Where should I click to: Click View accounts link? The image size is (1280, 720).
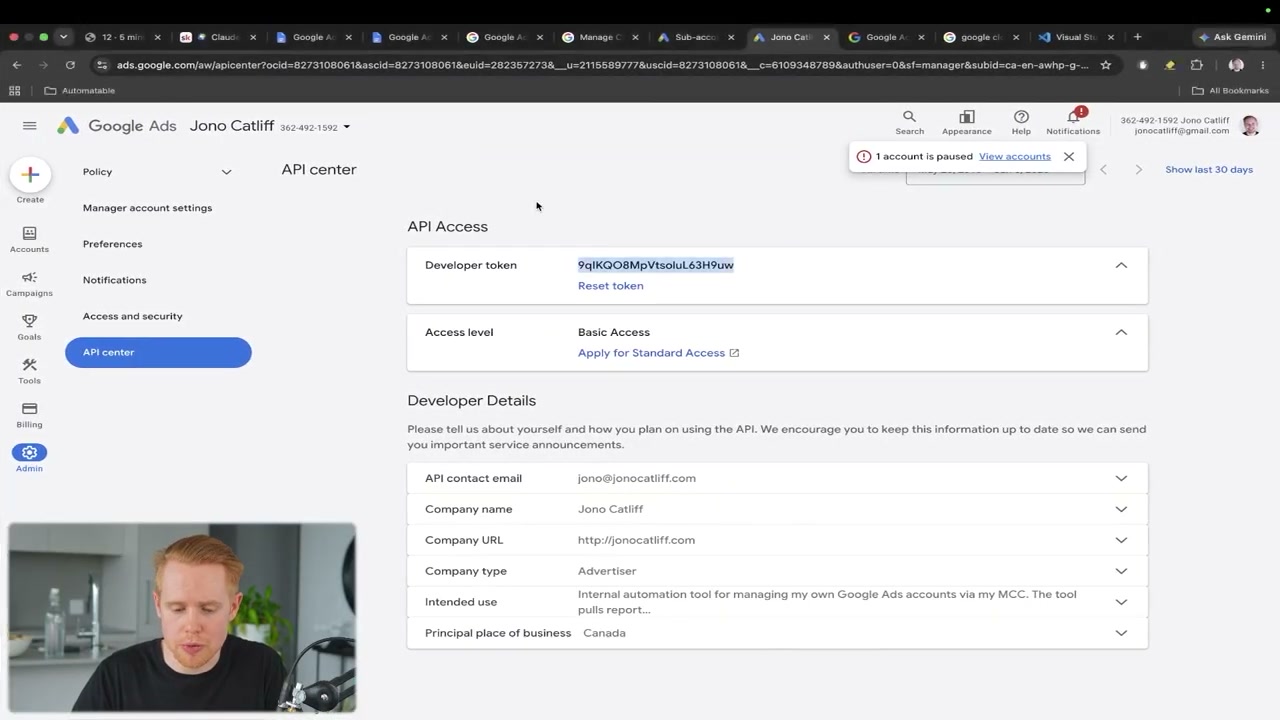coord(1014,157)
